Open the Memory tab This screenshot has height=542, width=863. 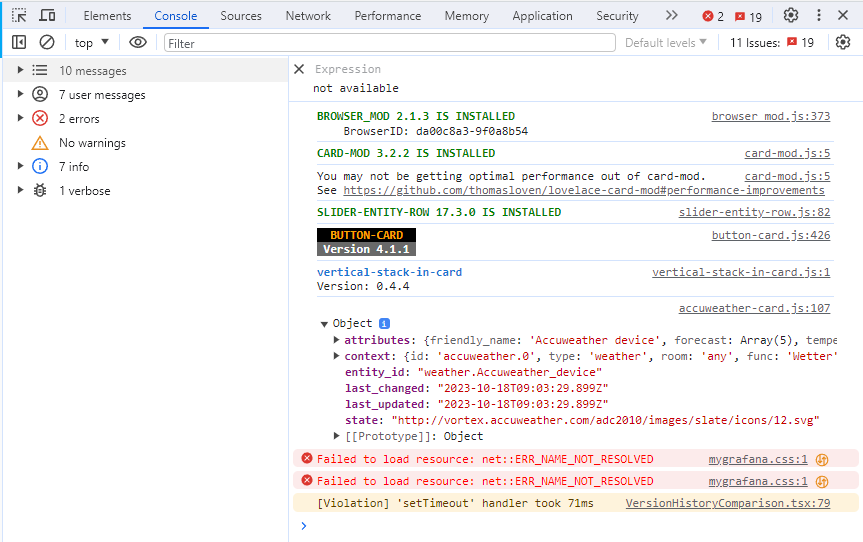pyautogui.click(x=467, y=16)
